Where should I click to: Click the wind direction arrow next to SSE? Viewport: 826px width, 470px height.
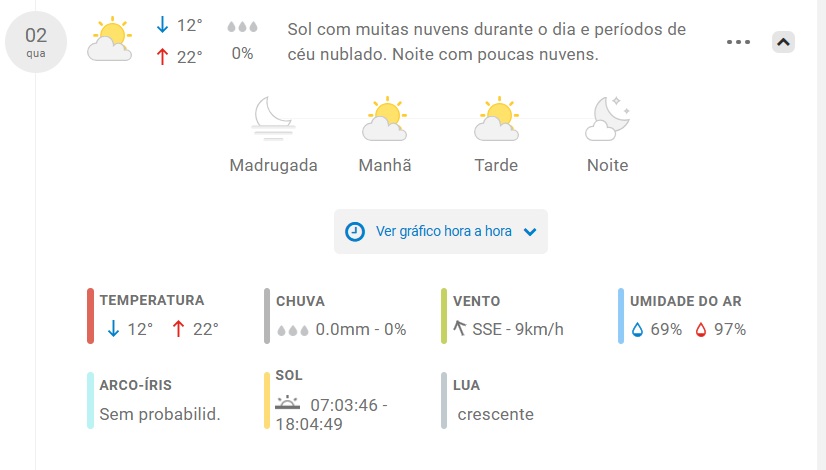click(x=459, y=328)
